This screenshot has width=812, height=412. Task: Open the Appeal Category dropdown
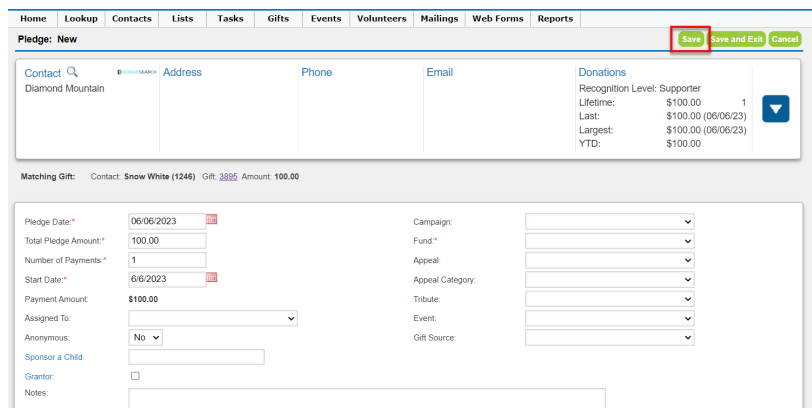[610, 279]
